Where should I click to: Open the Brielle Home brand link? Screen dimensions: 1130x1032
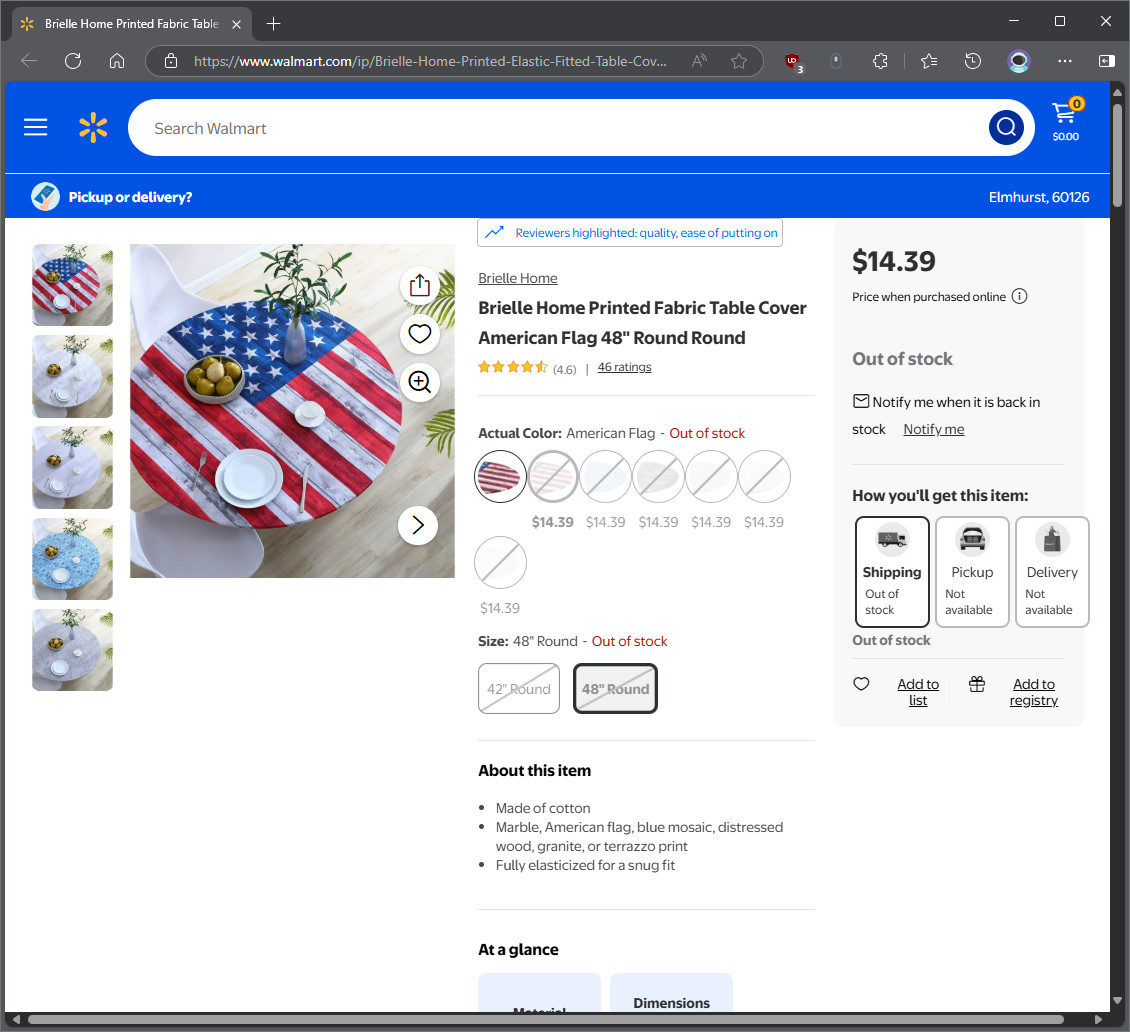517,278
